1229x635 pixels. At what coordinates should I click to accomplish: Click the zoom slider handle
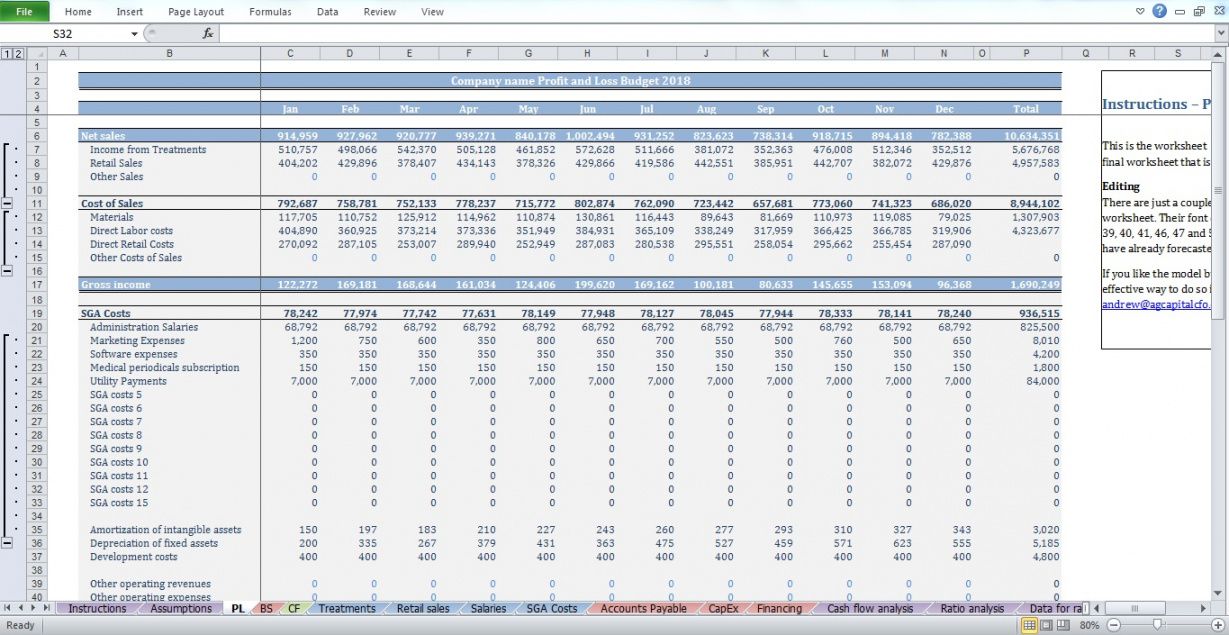[x=1157, y=625]
